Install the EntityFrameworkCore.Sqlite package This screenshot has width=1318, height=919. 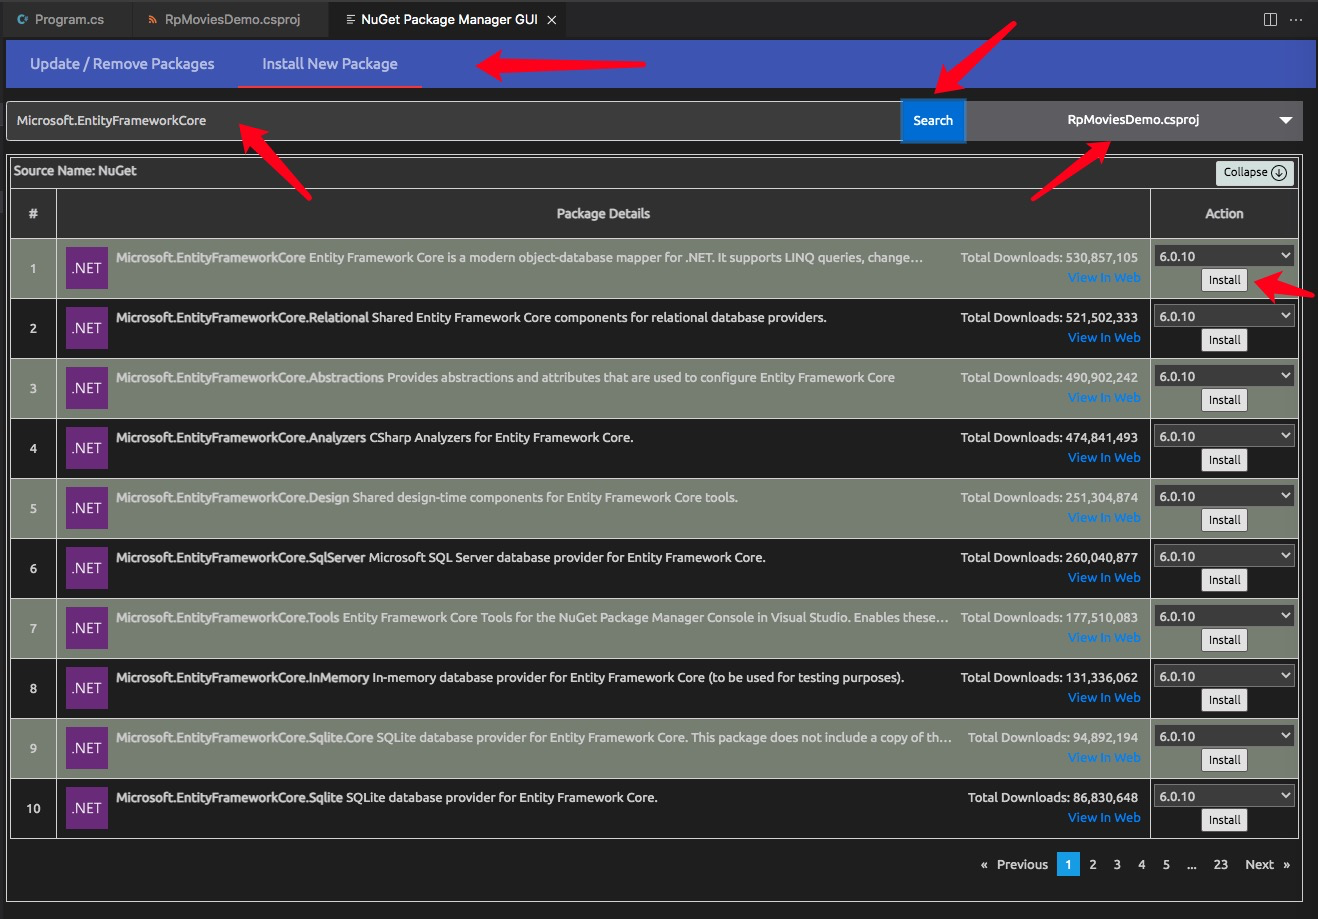click(x=1224, y=820)
